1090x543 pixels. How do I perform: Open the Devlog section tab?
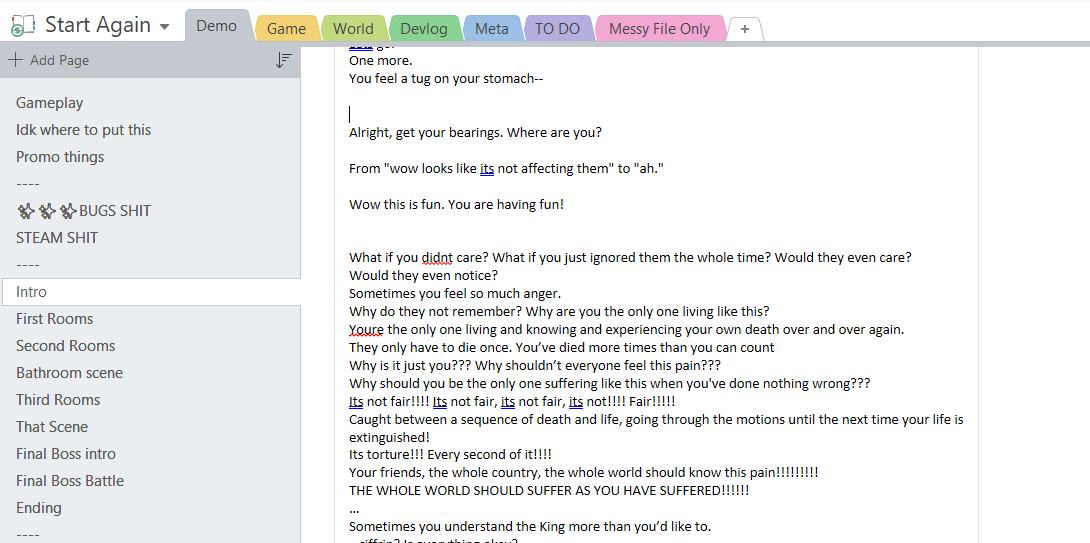click(425, 29)
